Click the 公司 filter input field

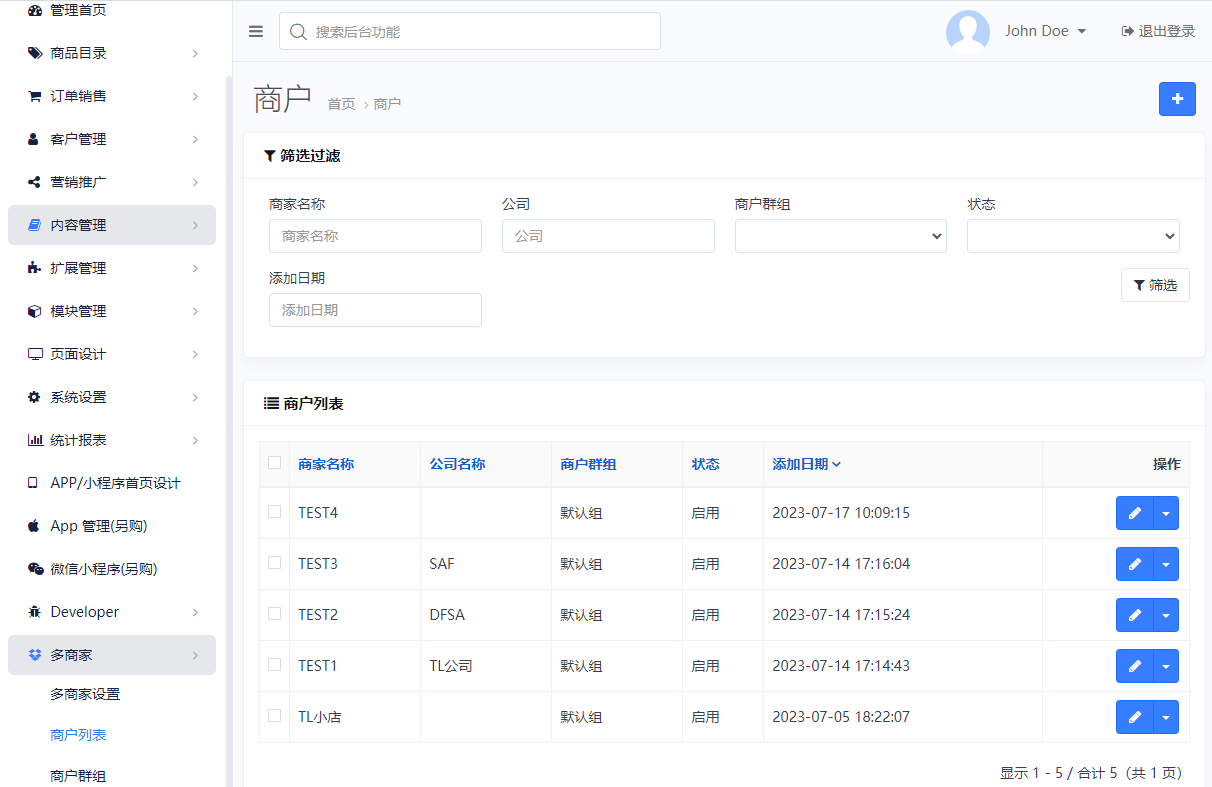point(608,236)
